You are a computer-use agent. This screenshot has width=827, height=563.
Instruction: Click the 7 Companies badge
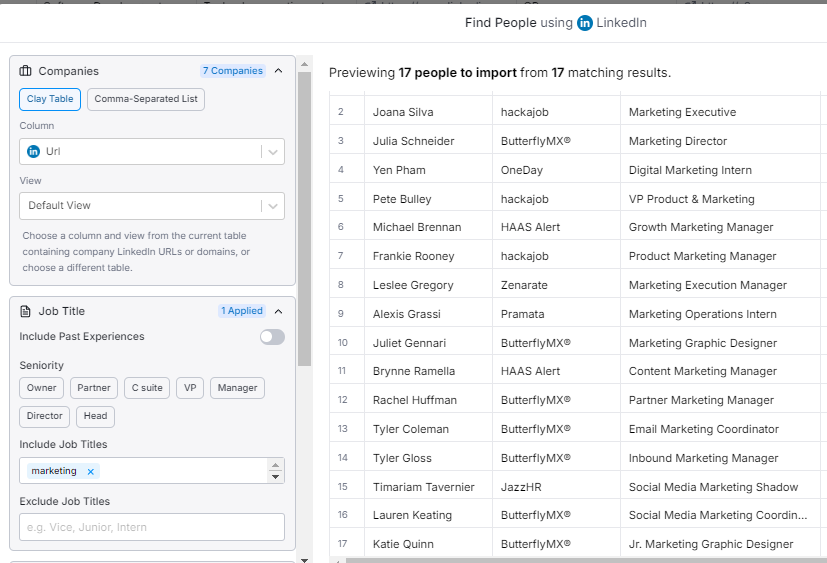click(x=233, y=71)
